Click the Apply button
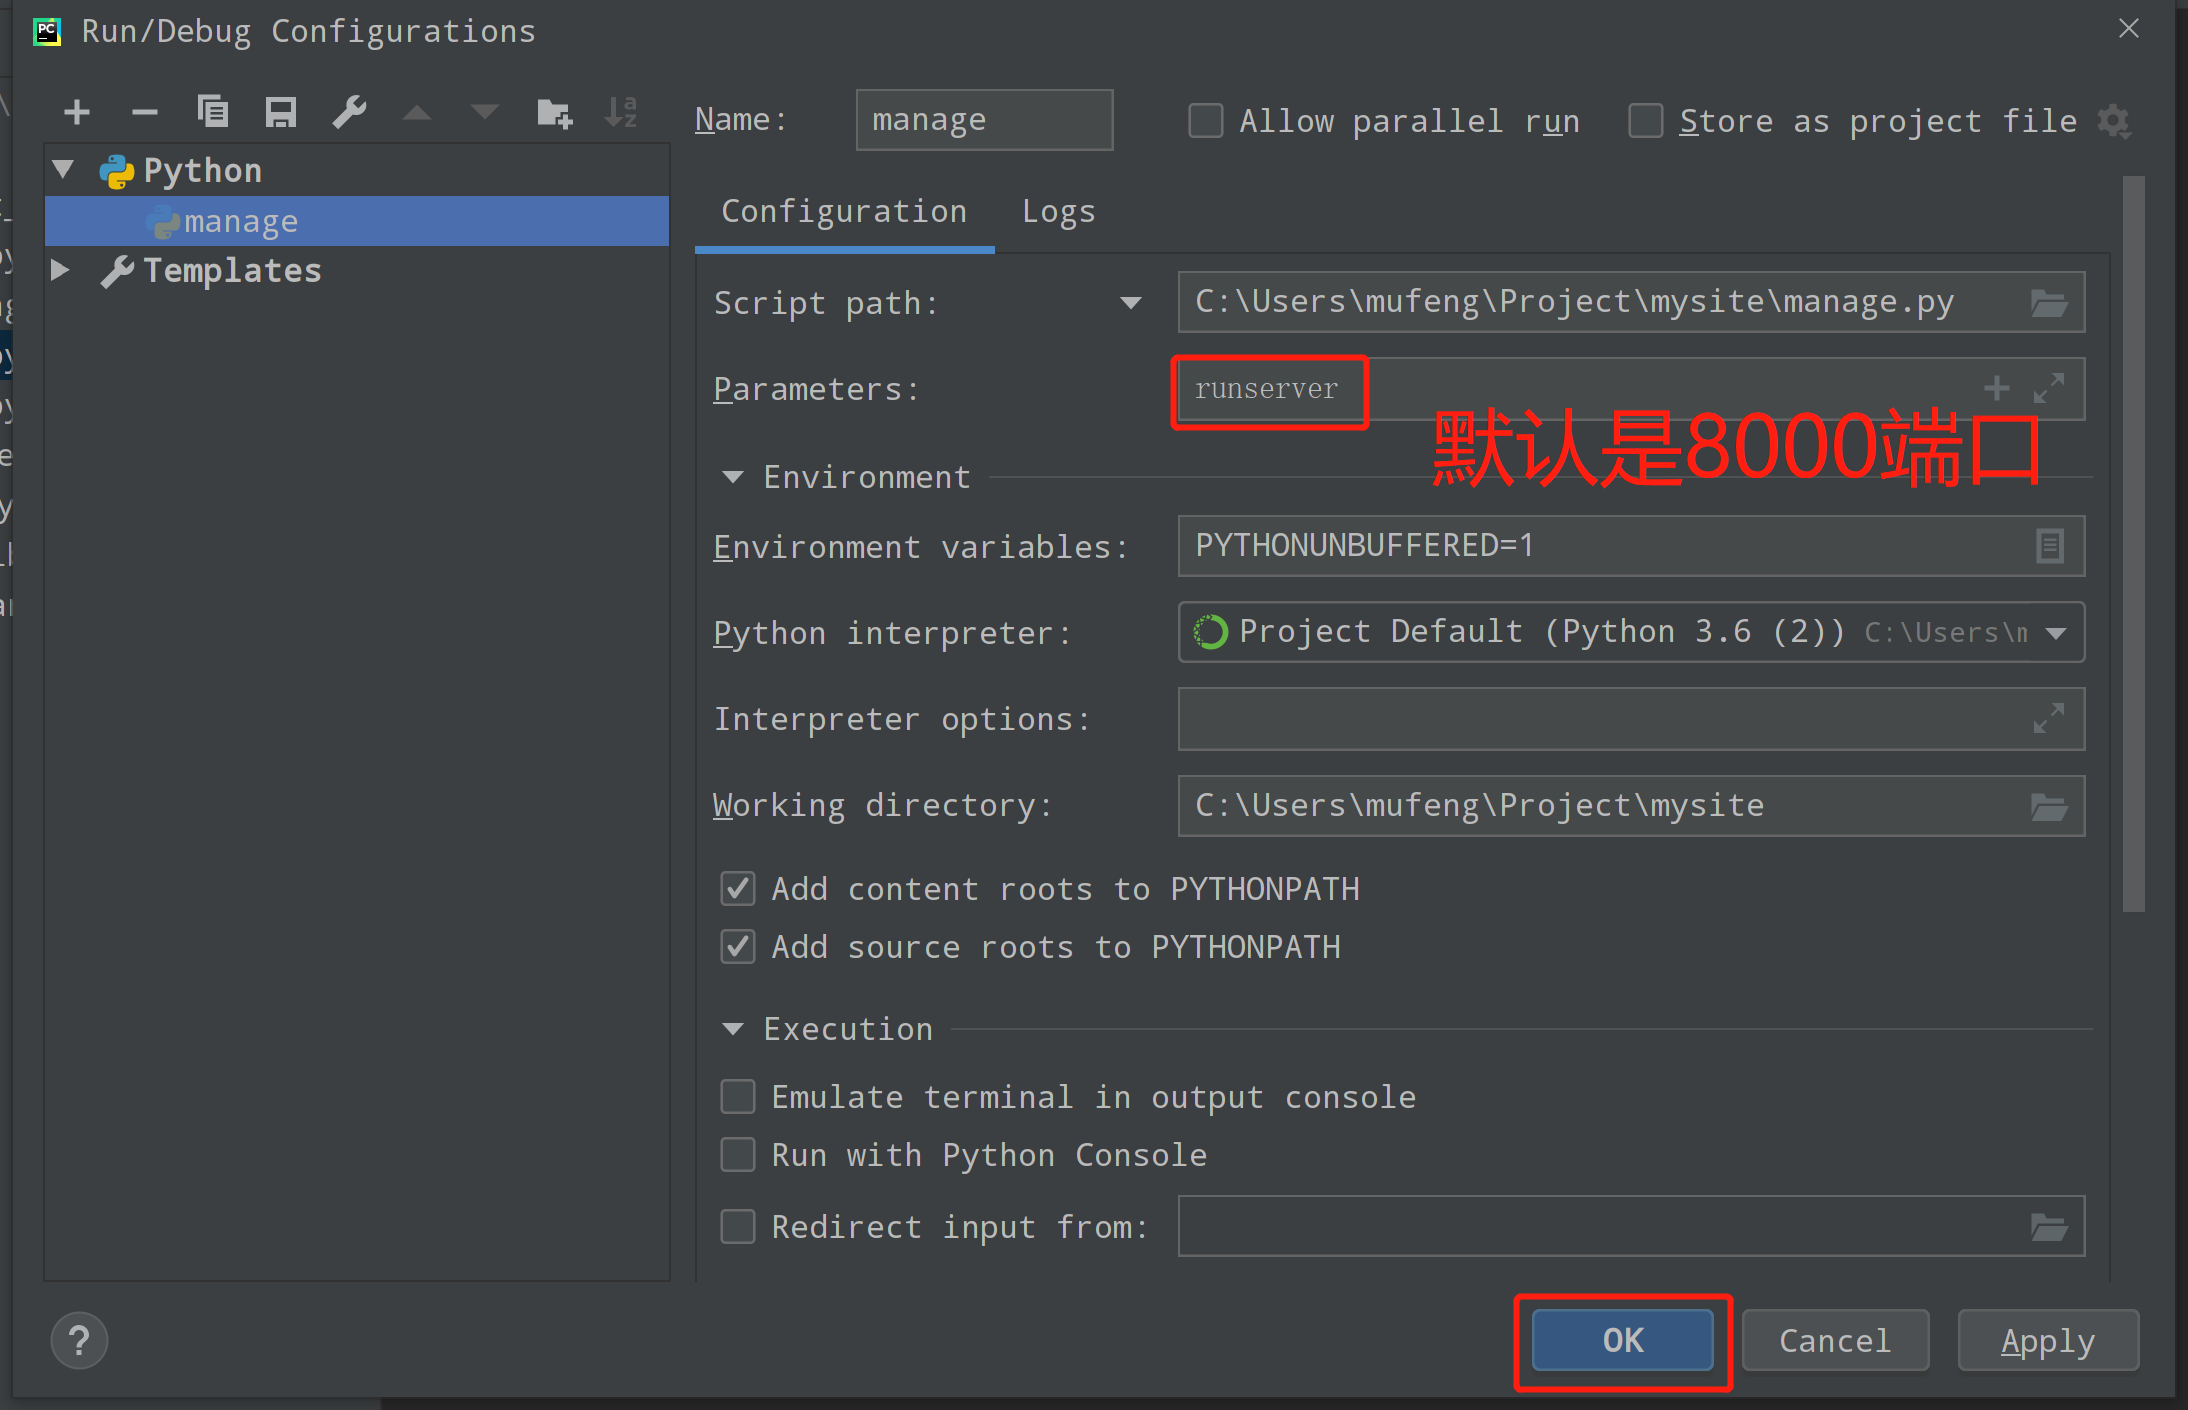The image size is (2188, 1410). coord(2047,1340)
